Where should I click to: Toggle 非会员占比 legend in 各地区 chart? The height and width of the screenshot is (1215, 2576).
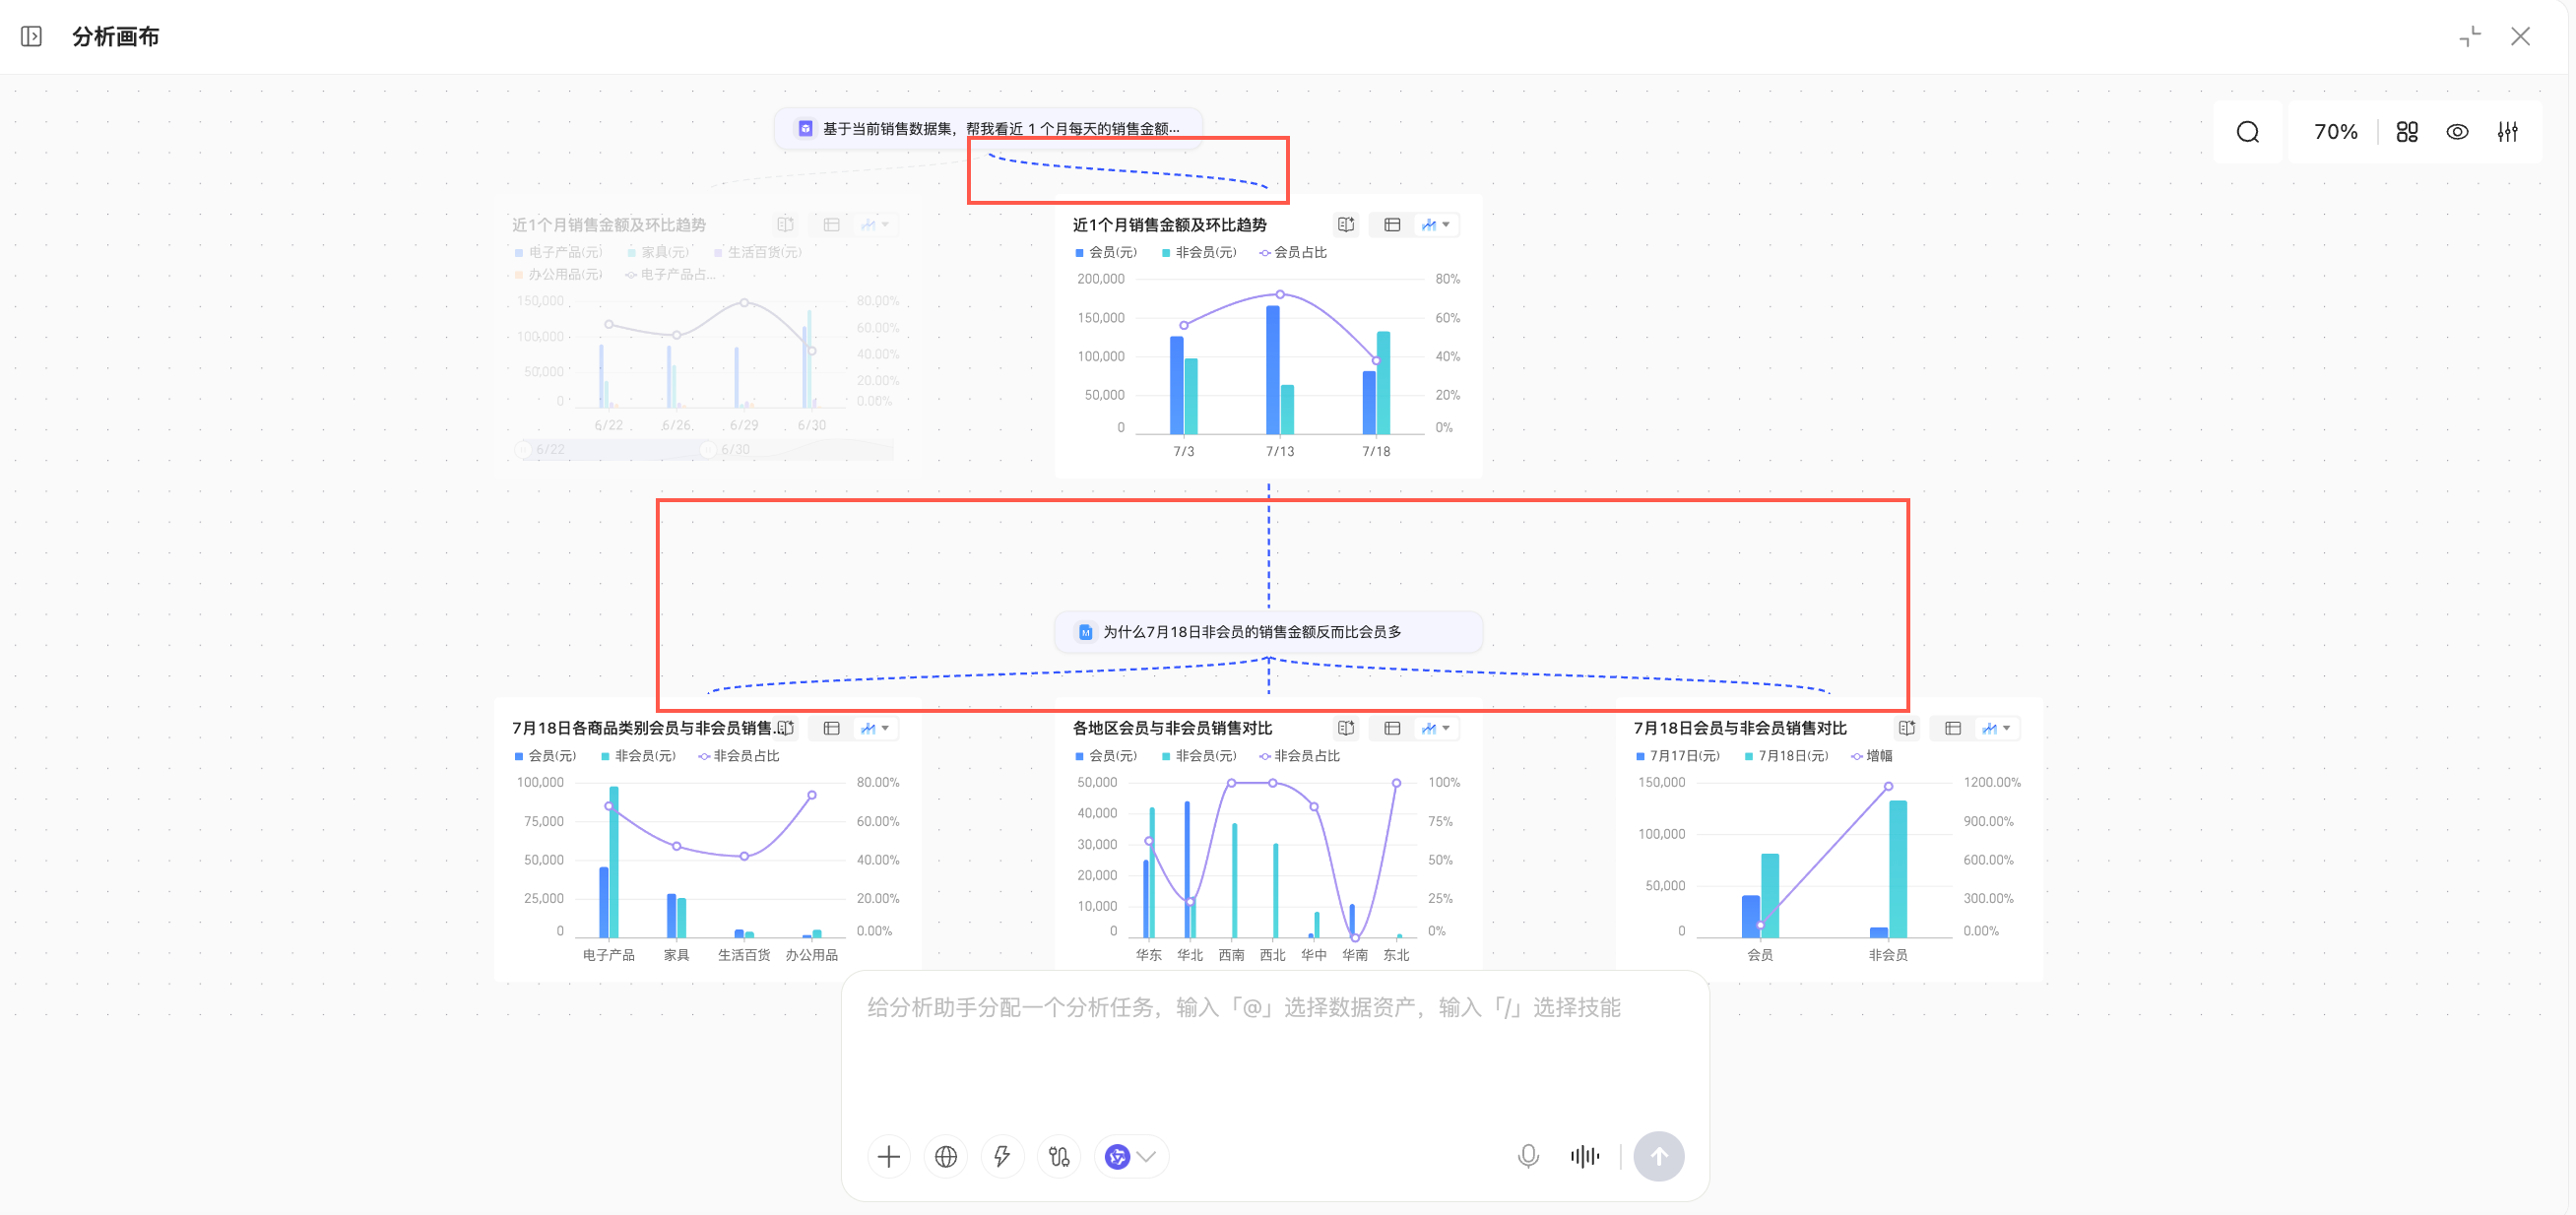[x=1299, y=756]
